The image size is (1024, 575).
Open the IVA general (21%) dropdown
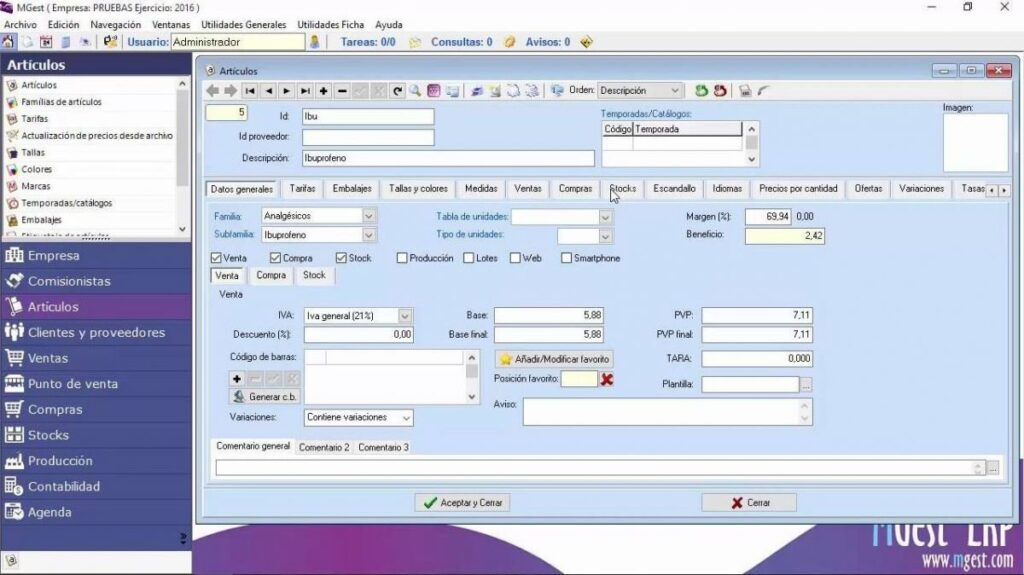coord(405,316)
